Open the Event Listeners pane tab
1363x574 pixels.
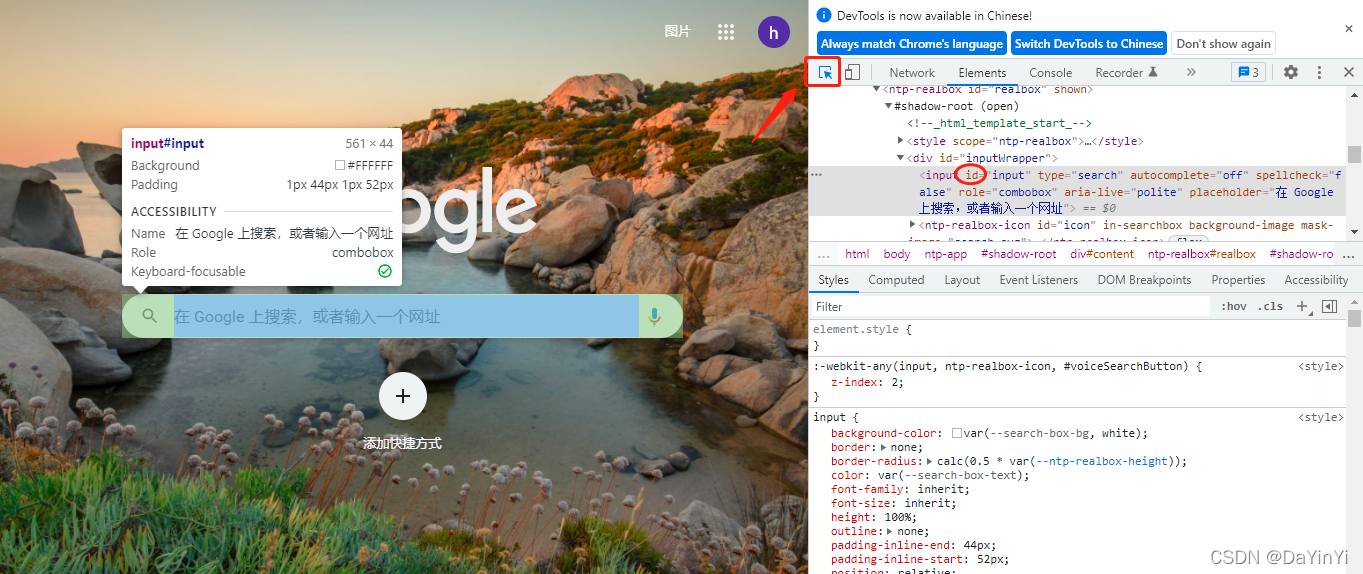click(x=1041, y=280)
